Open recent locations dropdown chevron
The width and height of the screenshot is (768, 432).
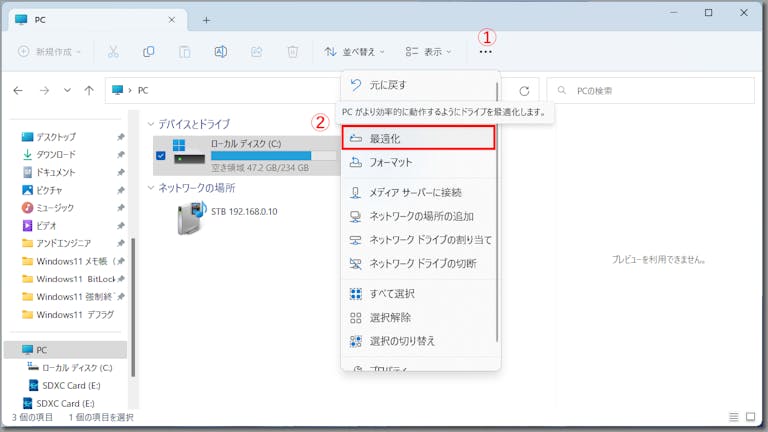[x=67, y=91]
